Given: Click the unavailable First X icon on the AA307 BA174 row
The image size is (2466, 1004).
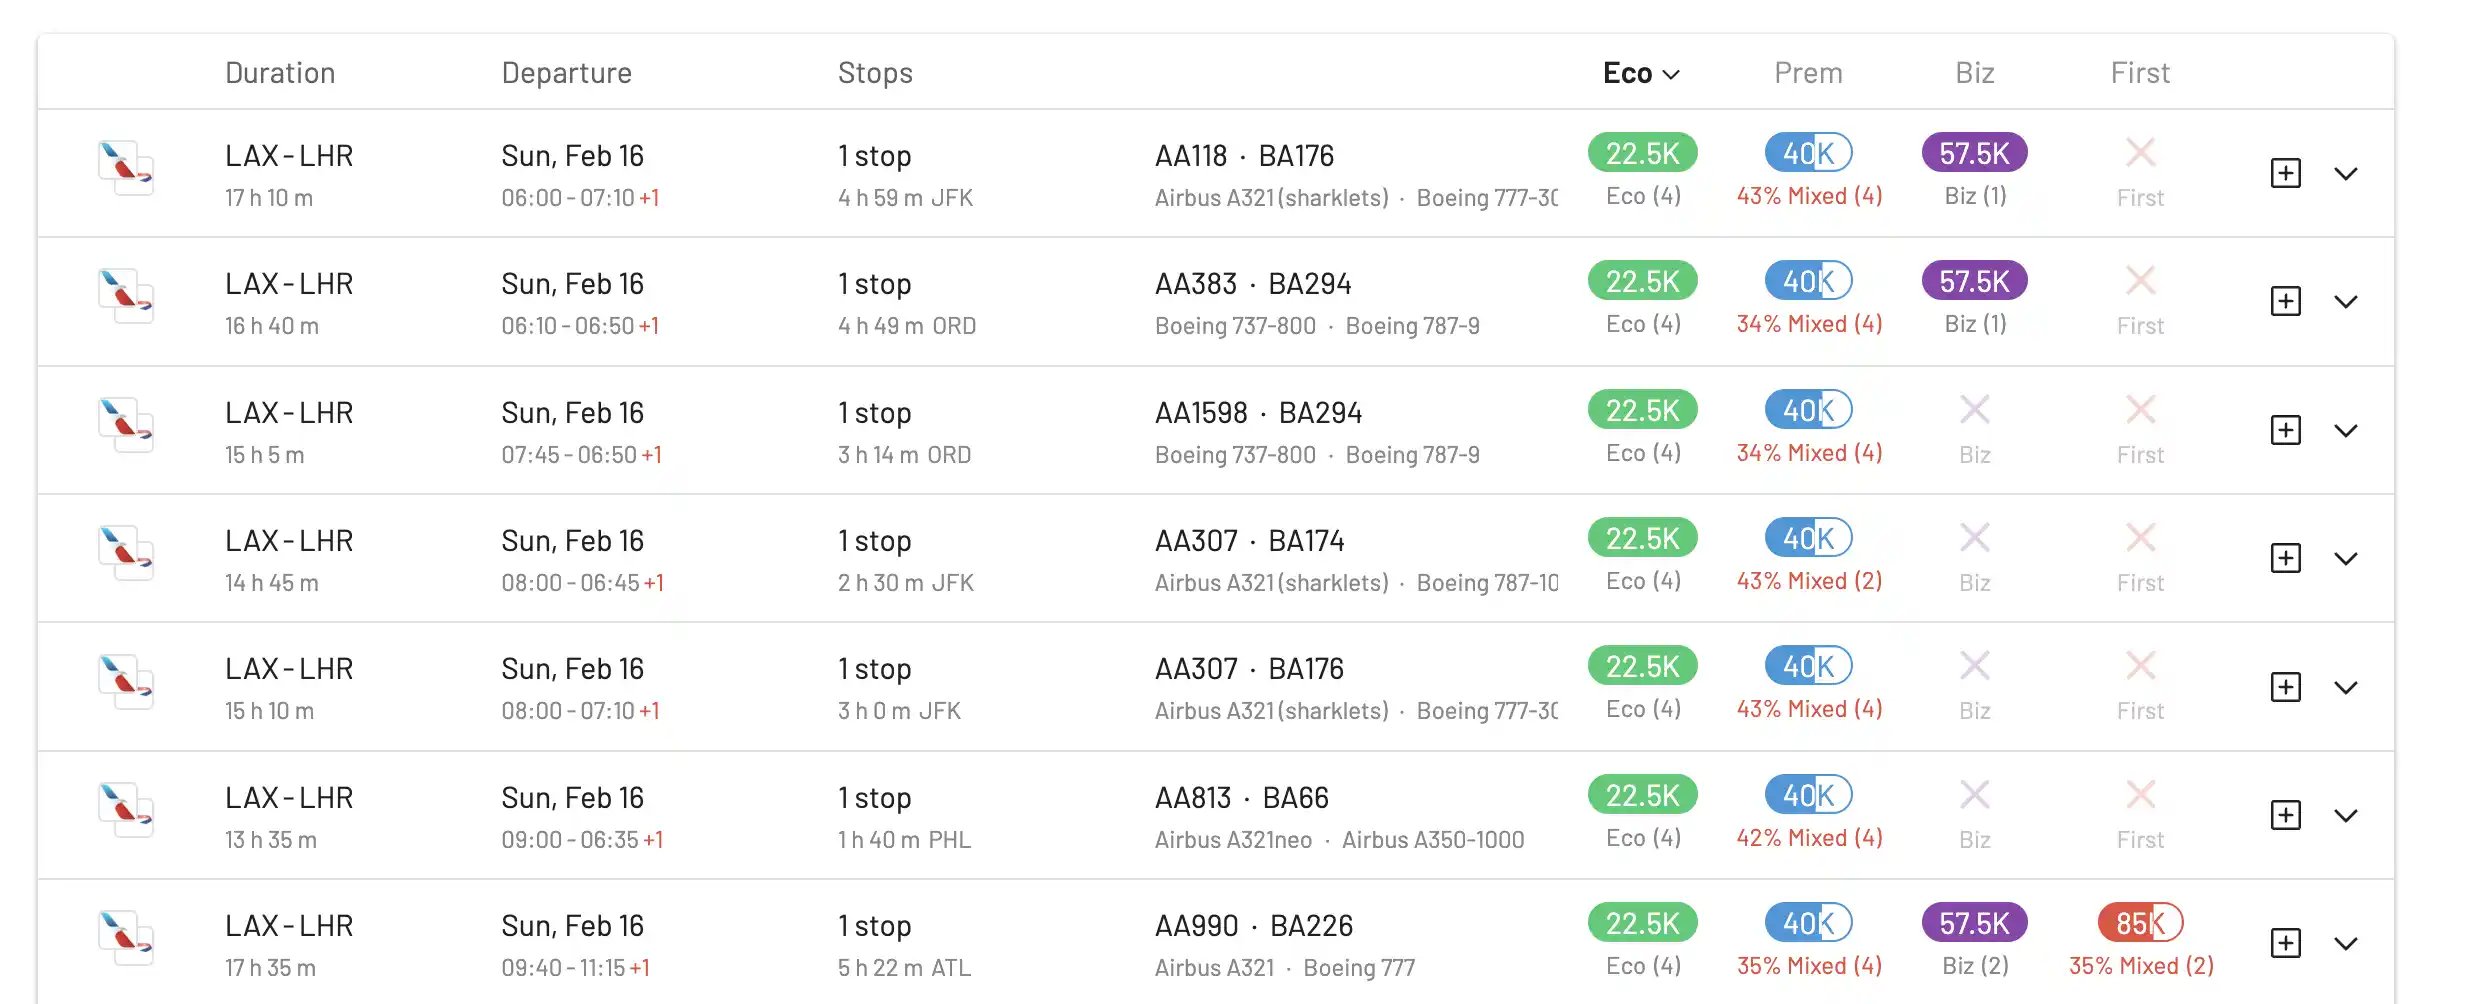Looking at the screenshot, I should (x=2140, y=538).
